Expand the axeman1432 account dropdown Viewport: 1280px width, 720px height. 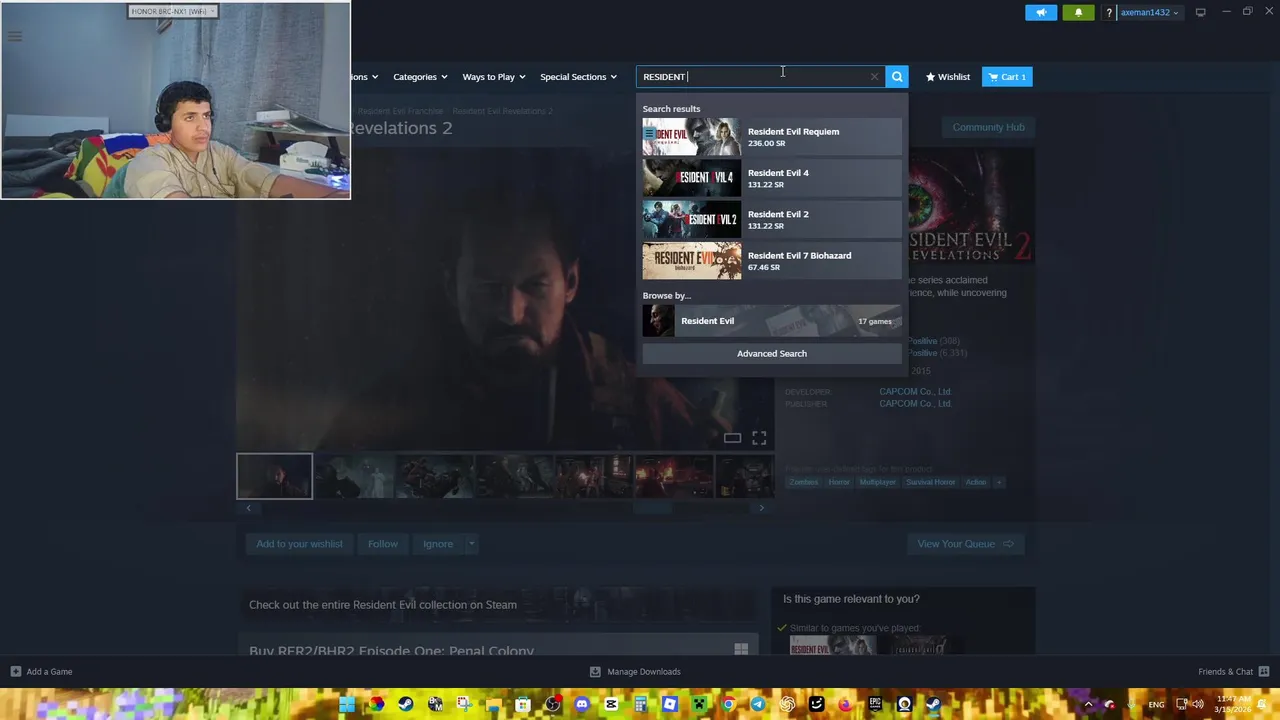(1149, 13)
